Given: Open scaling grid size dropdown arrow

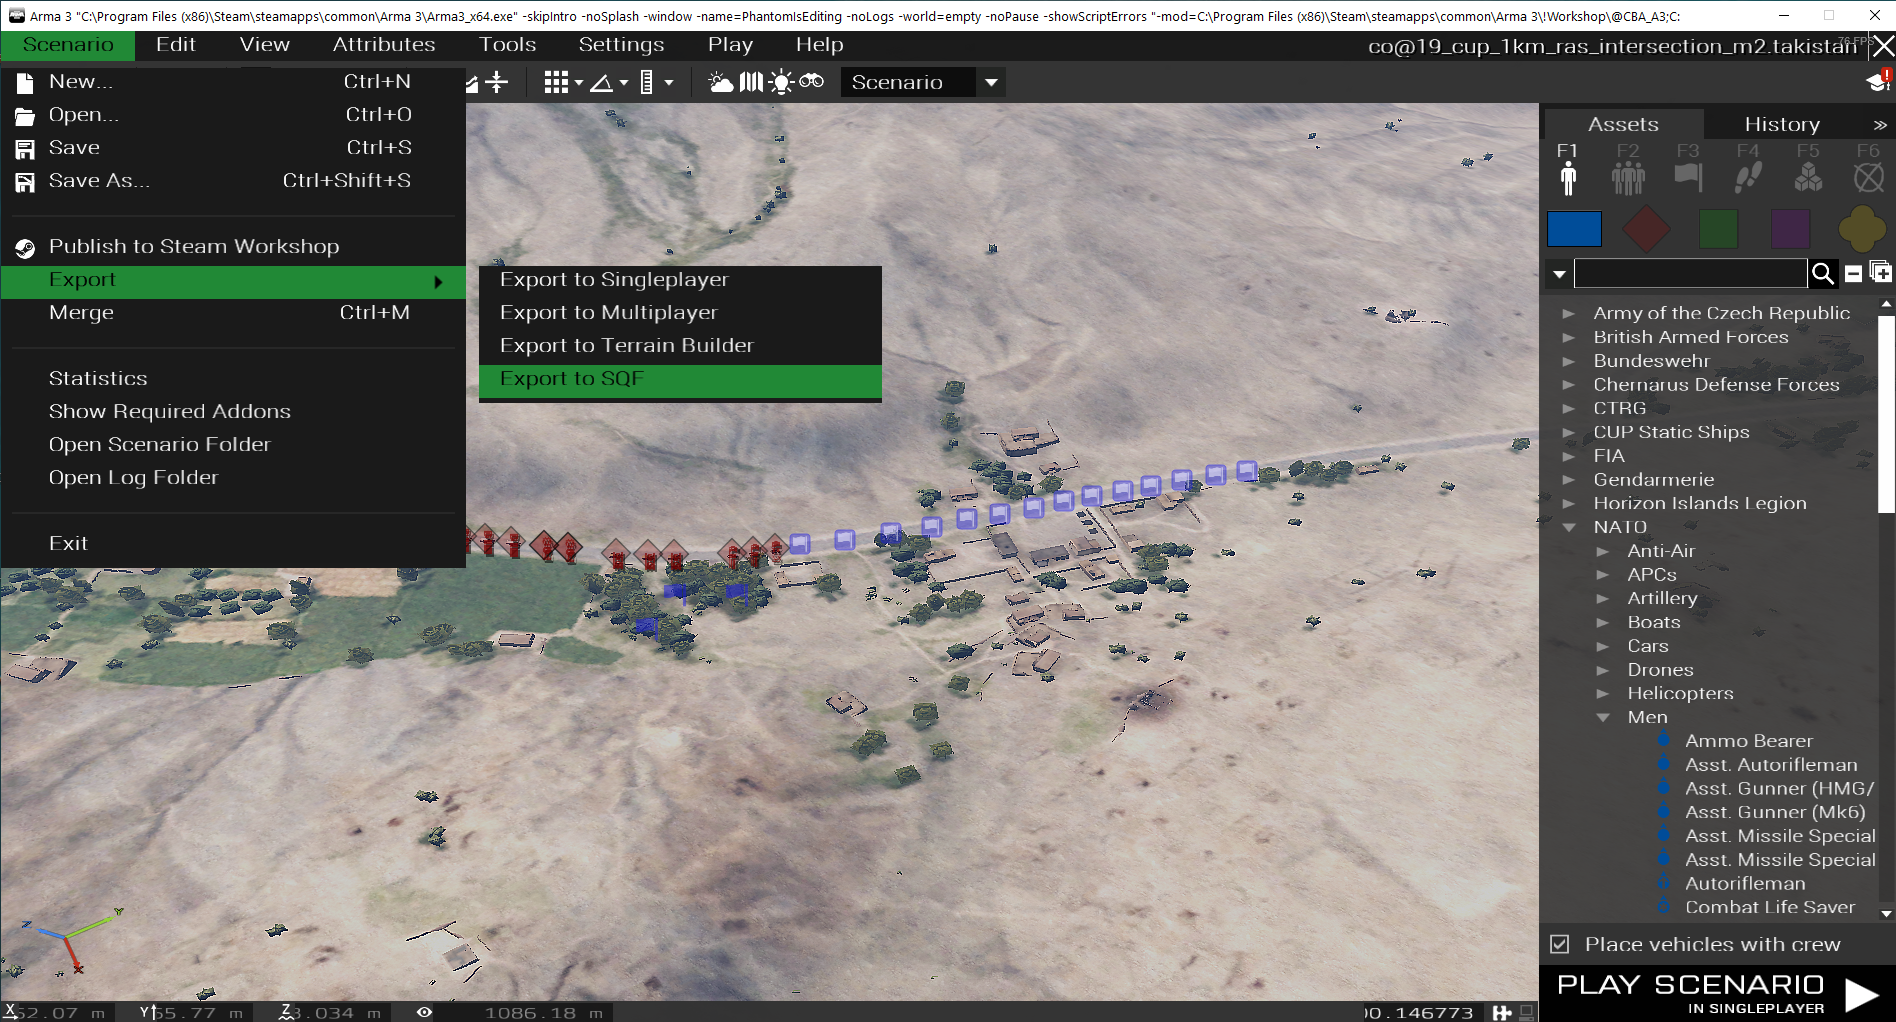Looking at the screenshot, I should pyautogui.click(x=668, y=83).
